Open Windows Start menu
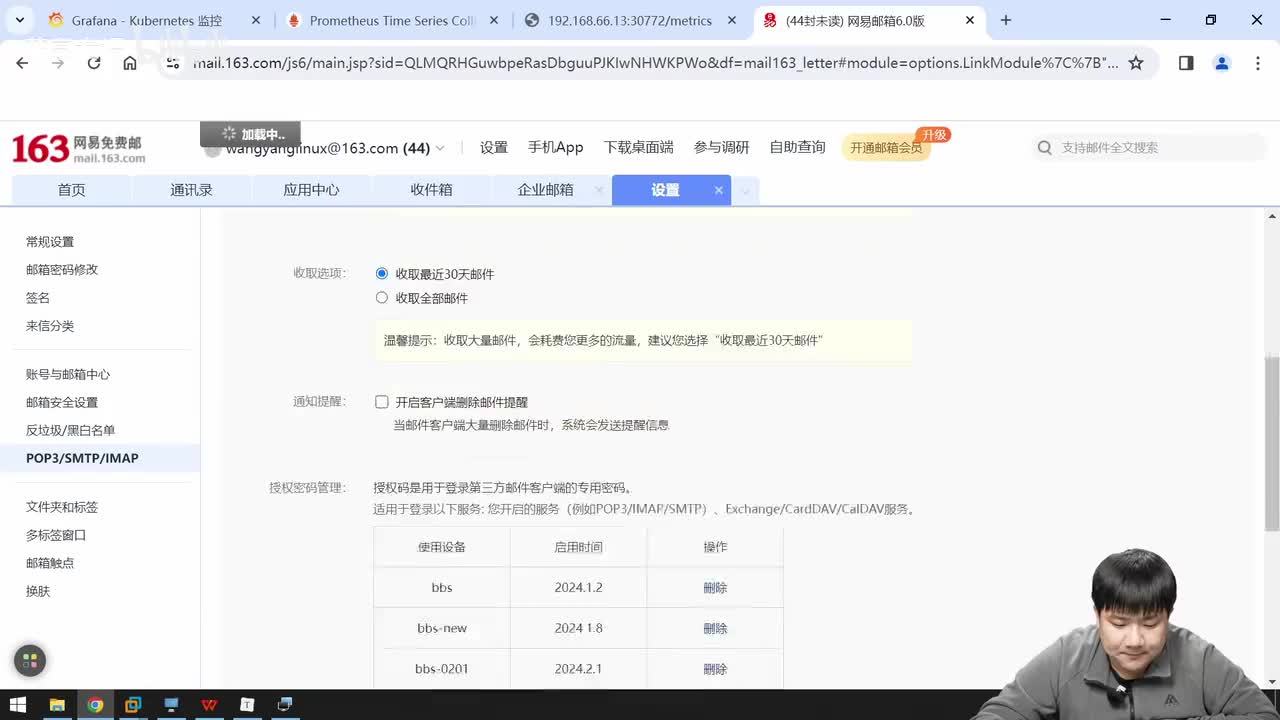This screenshot has height=720, width=1280. point(18,705)
